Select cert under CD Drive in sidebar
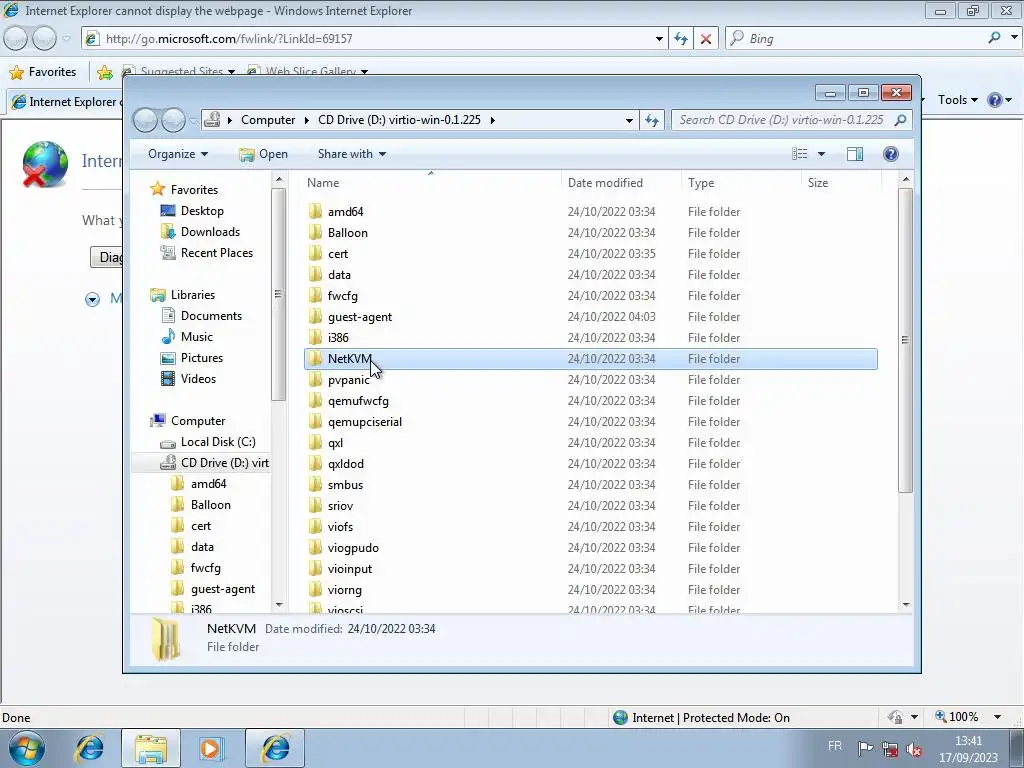The image size is (1024, 768). pos(200,526)
